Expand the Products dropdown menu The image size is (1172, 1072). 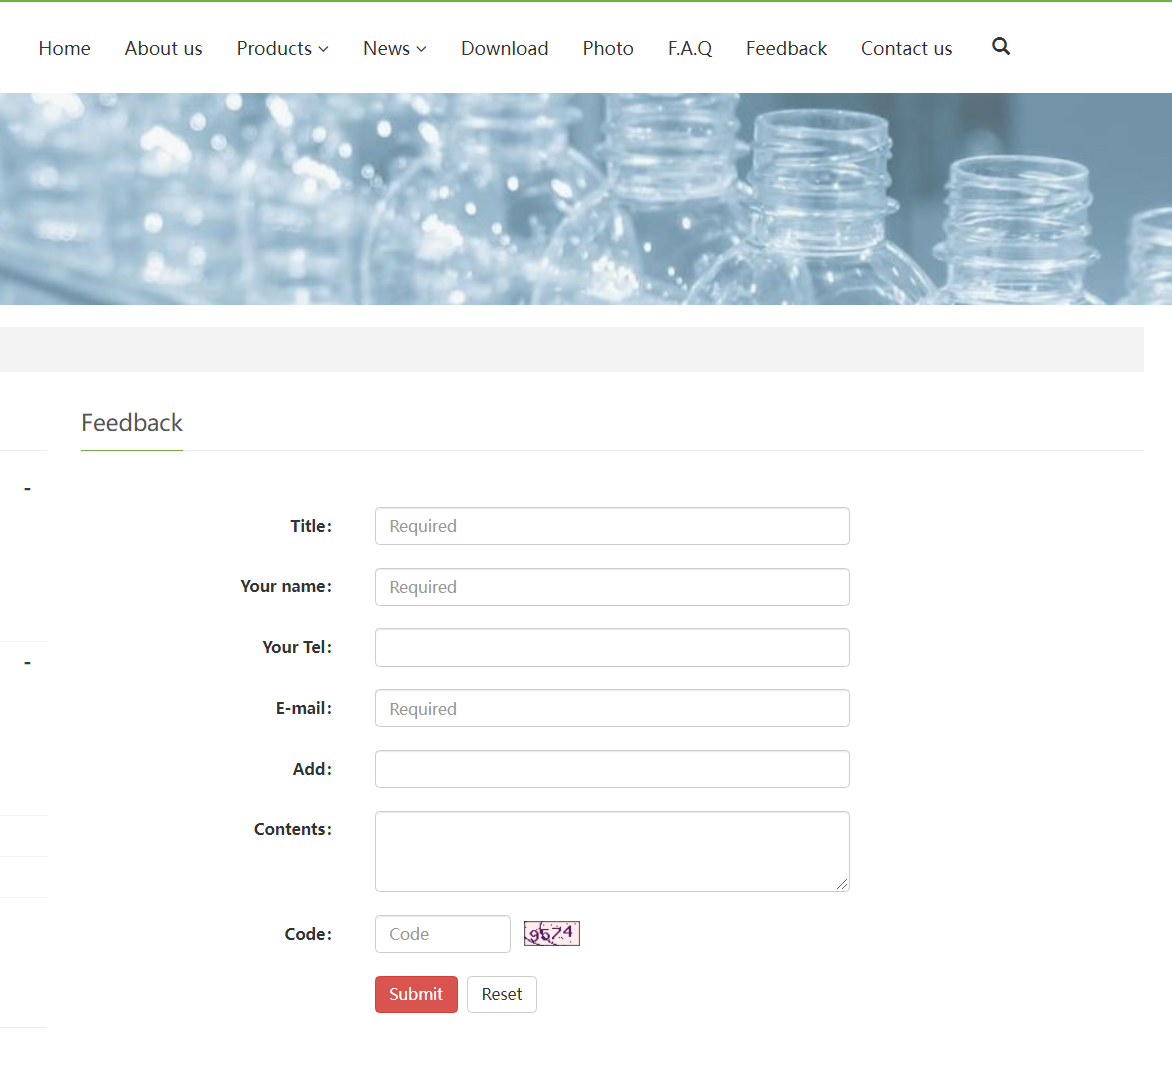tap(282, 48)
